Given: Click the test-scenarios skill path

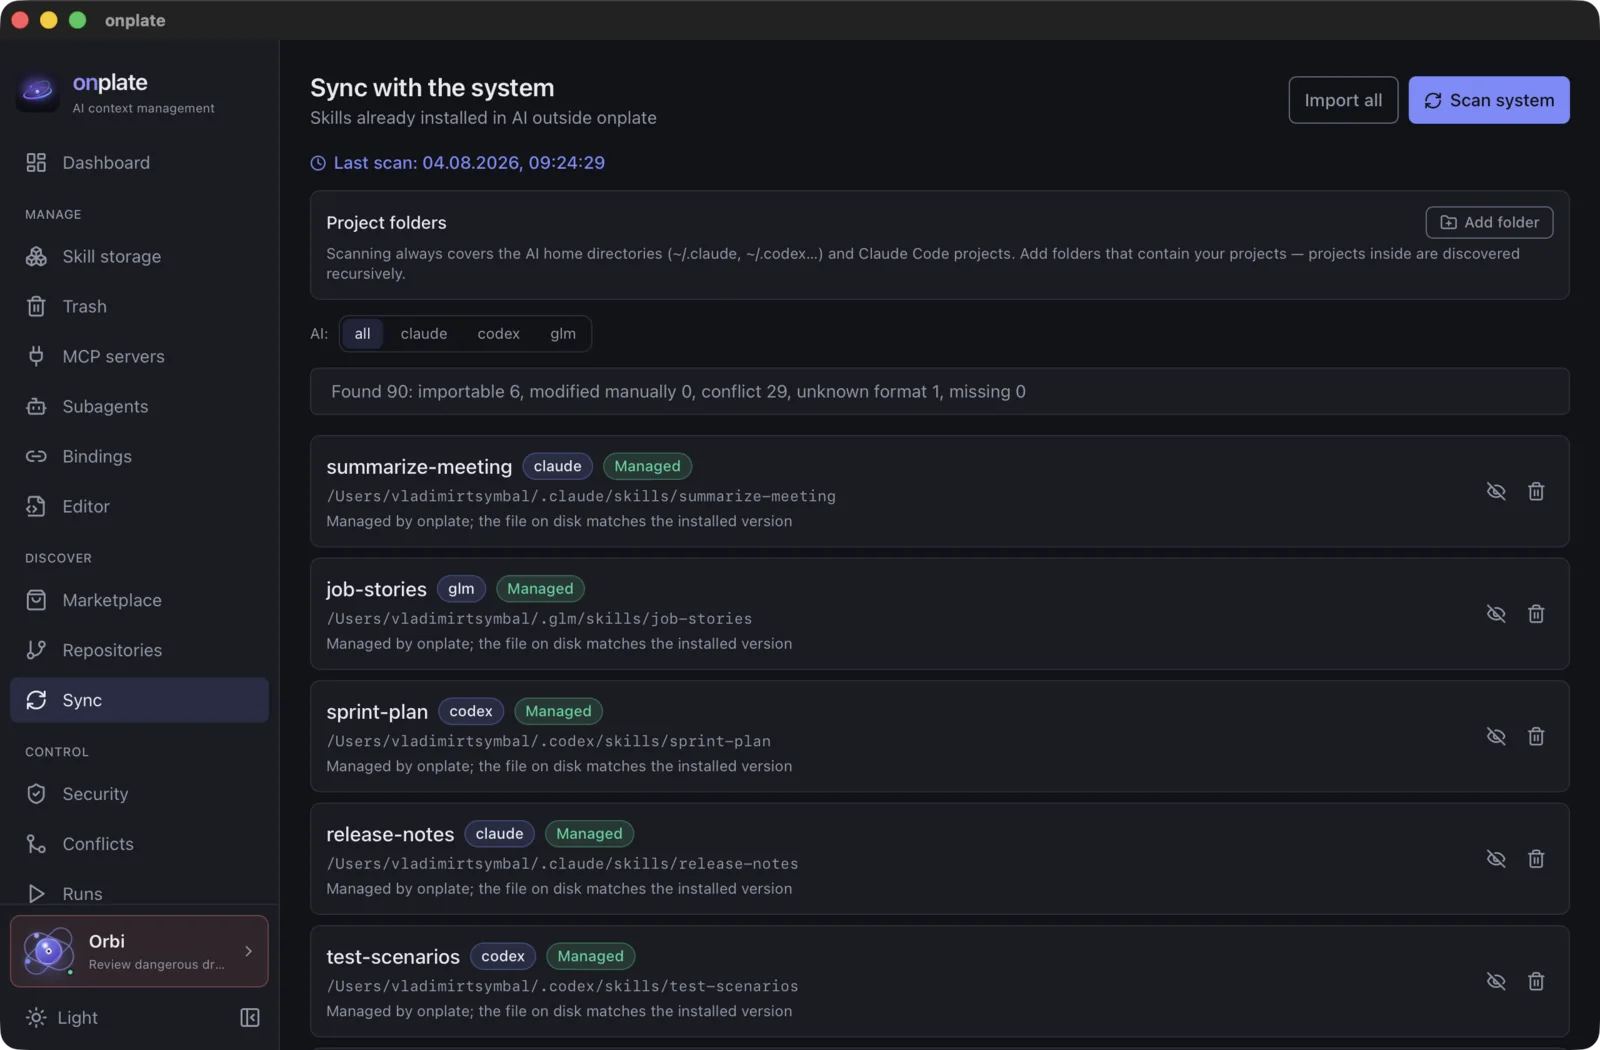Looking at the screenshot, I should tap(562, 987).
